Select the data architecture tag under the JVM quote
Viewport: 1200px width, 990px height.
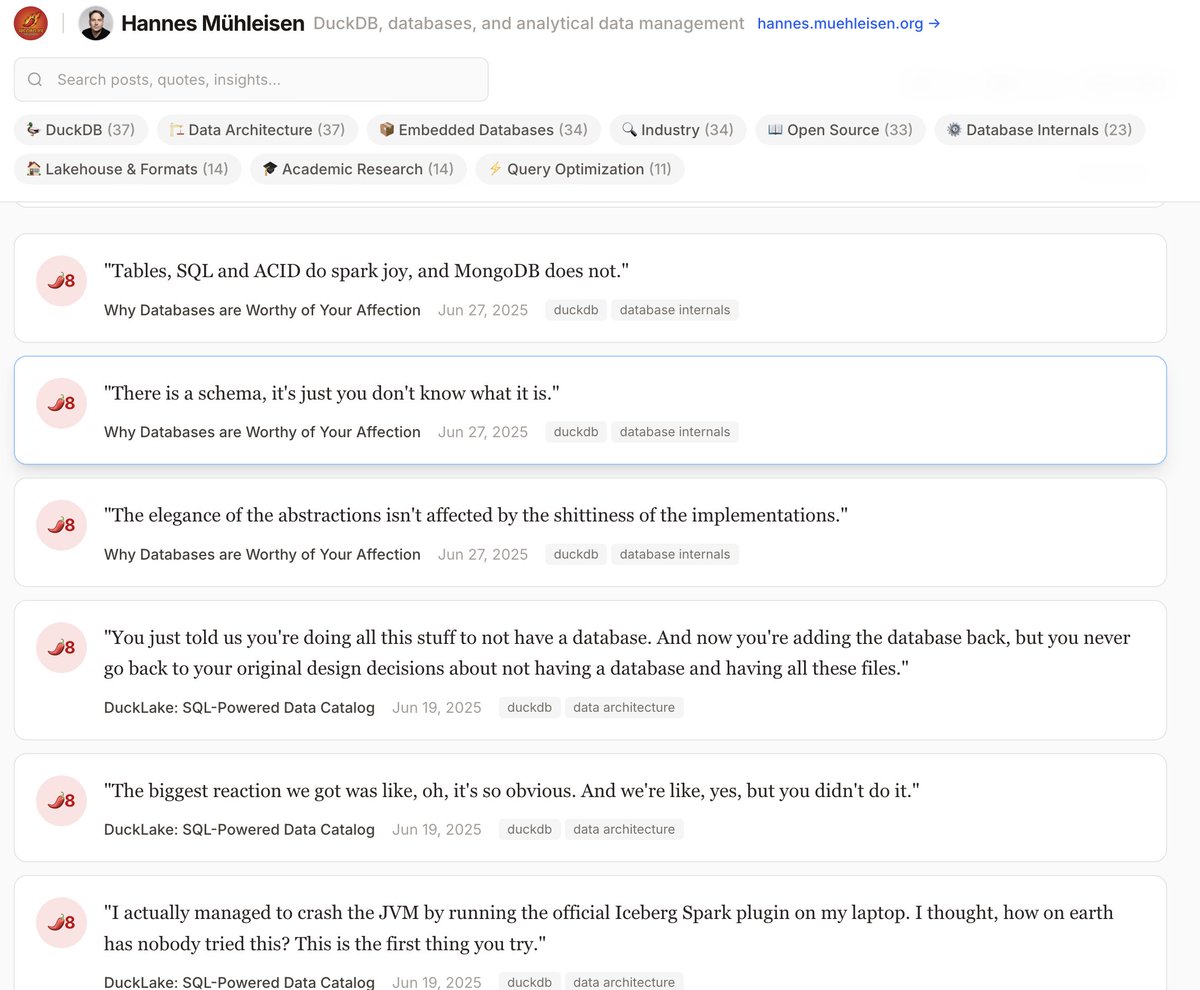click(624, 981)
